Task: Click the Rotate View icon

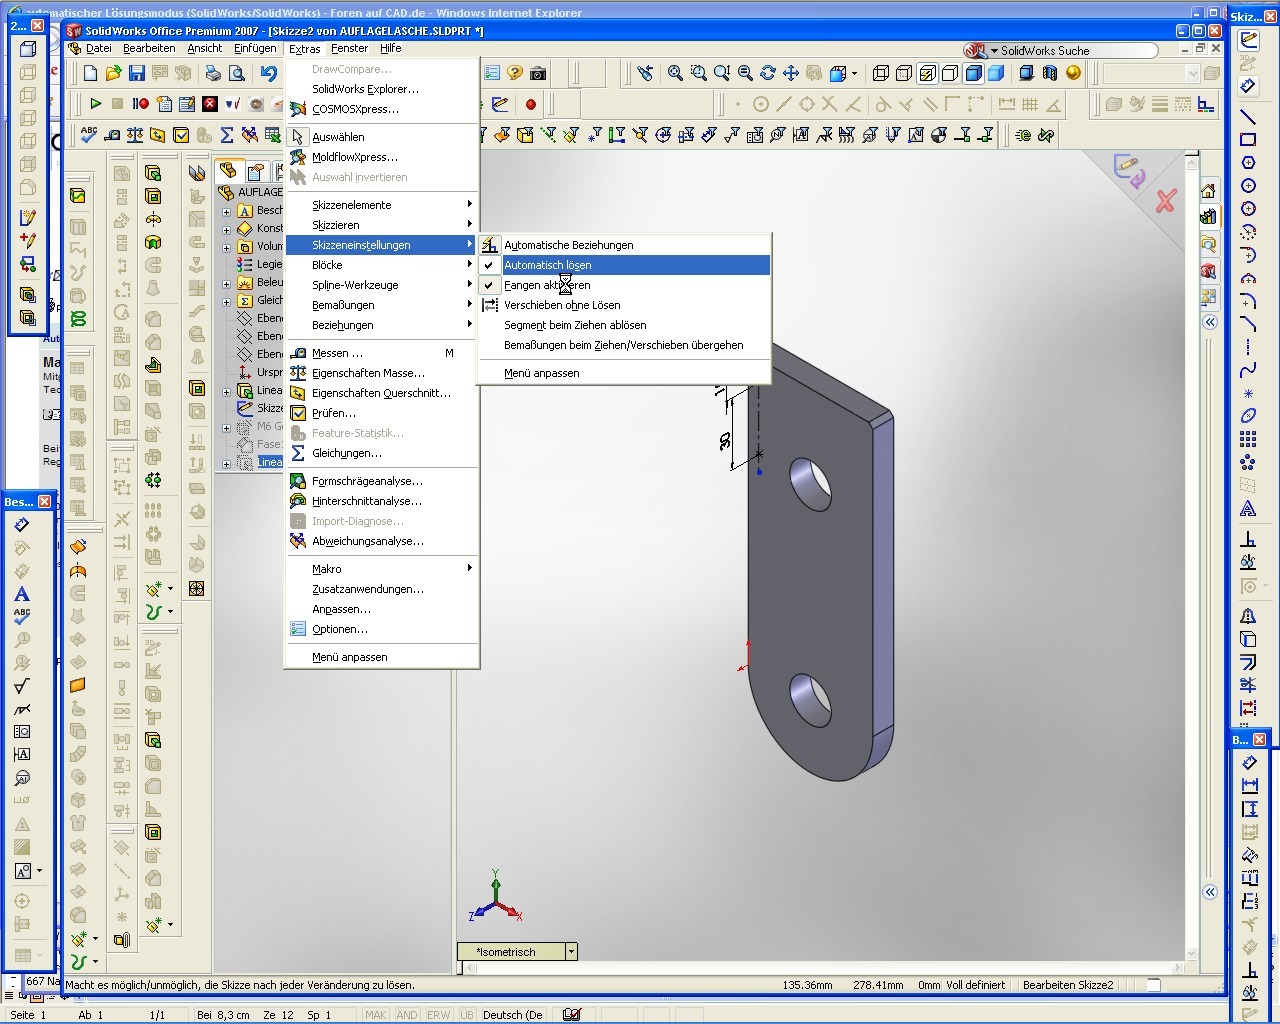Action: 768,73
